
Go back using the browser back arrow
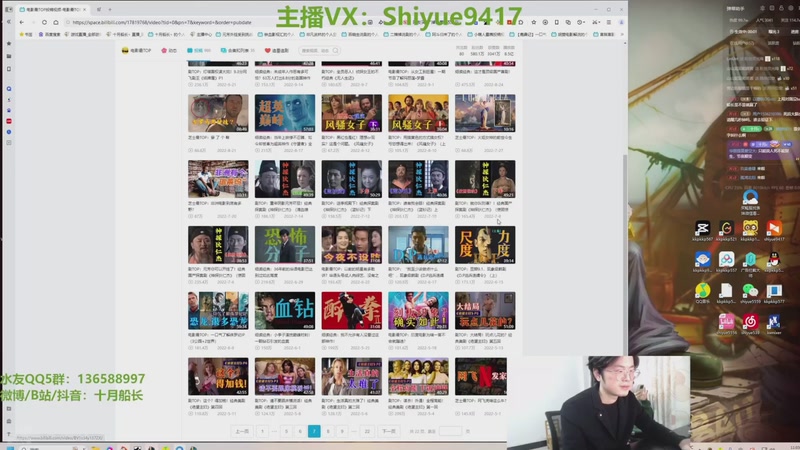[x=21, y=22]
